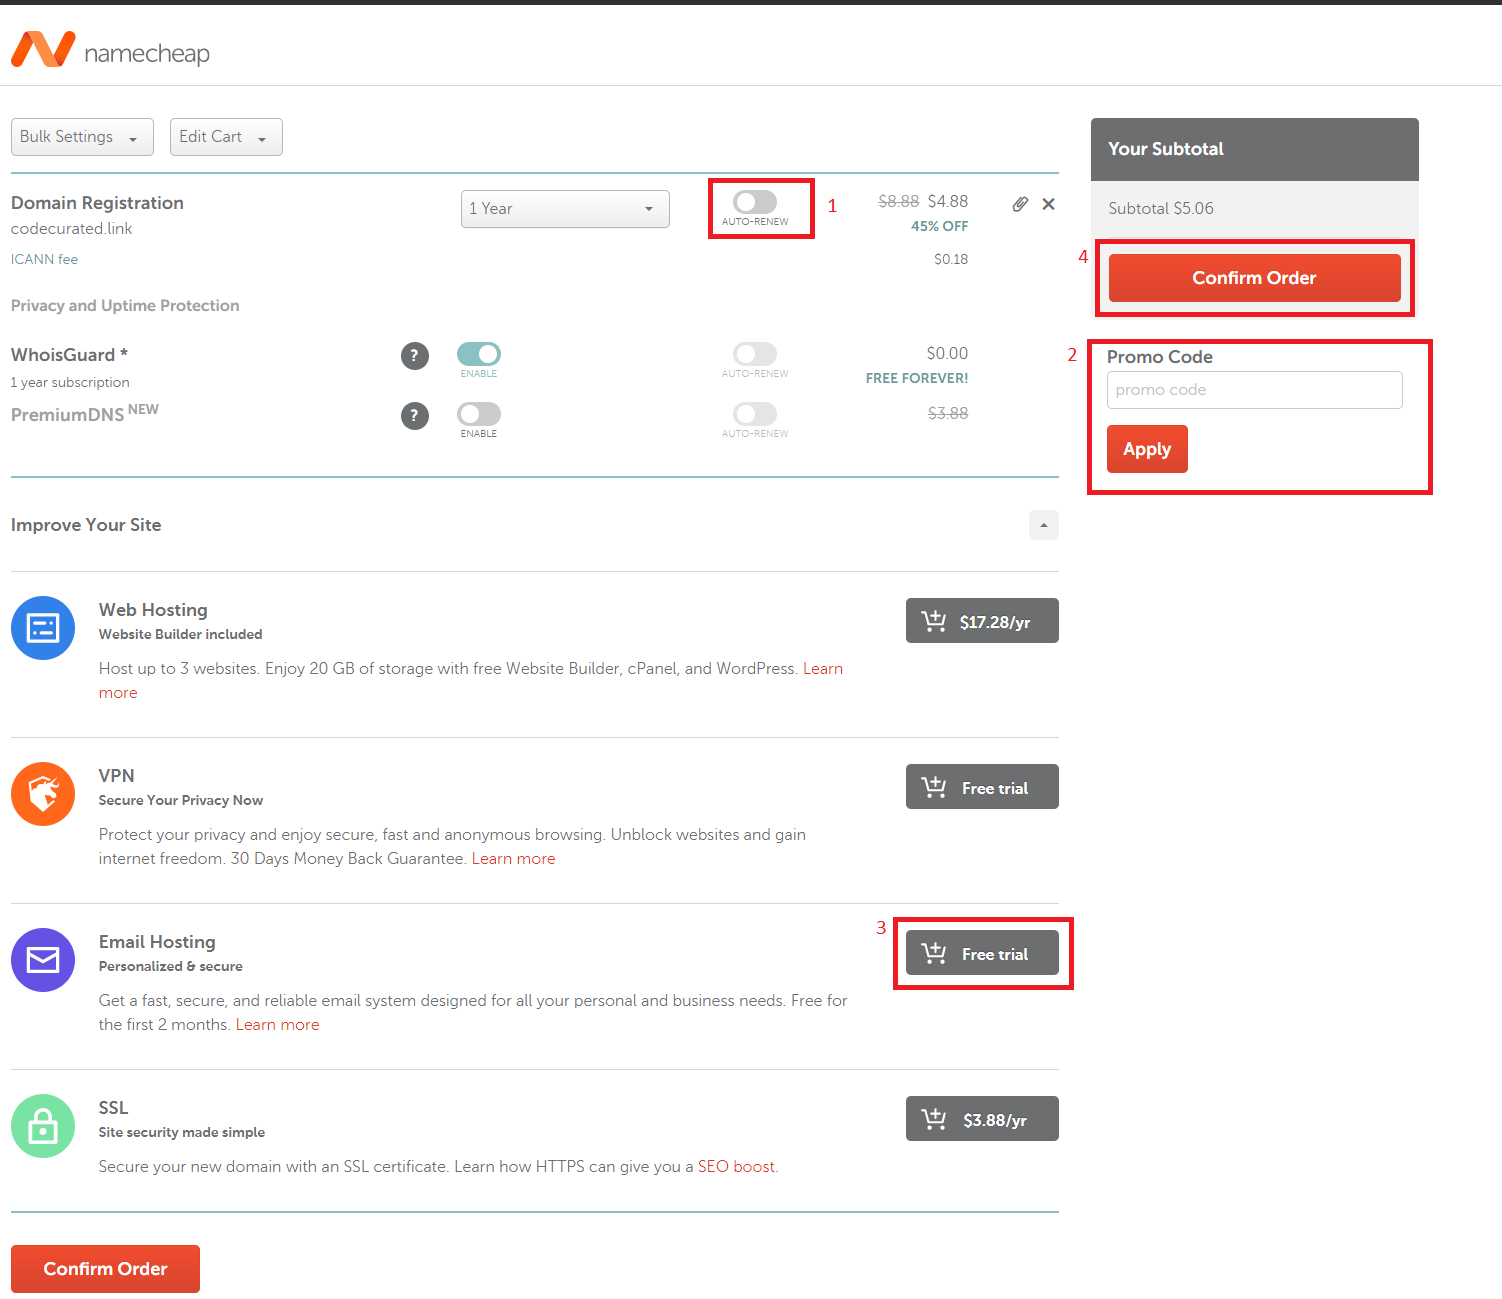This screenshot has height=1299, width=1502.
Task: Click the Privacy and Uptime Protection heading
Action: click(x=125, y=306)
